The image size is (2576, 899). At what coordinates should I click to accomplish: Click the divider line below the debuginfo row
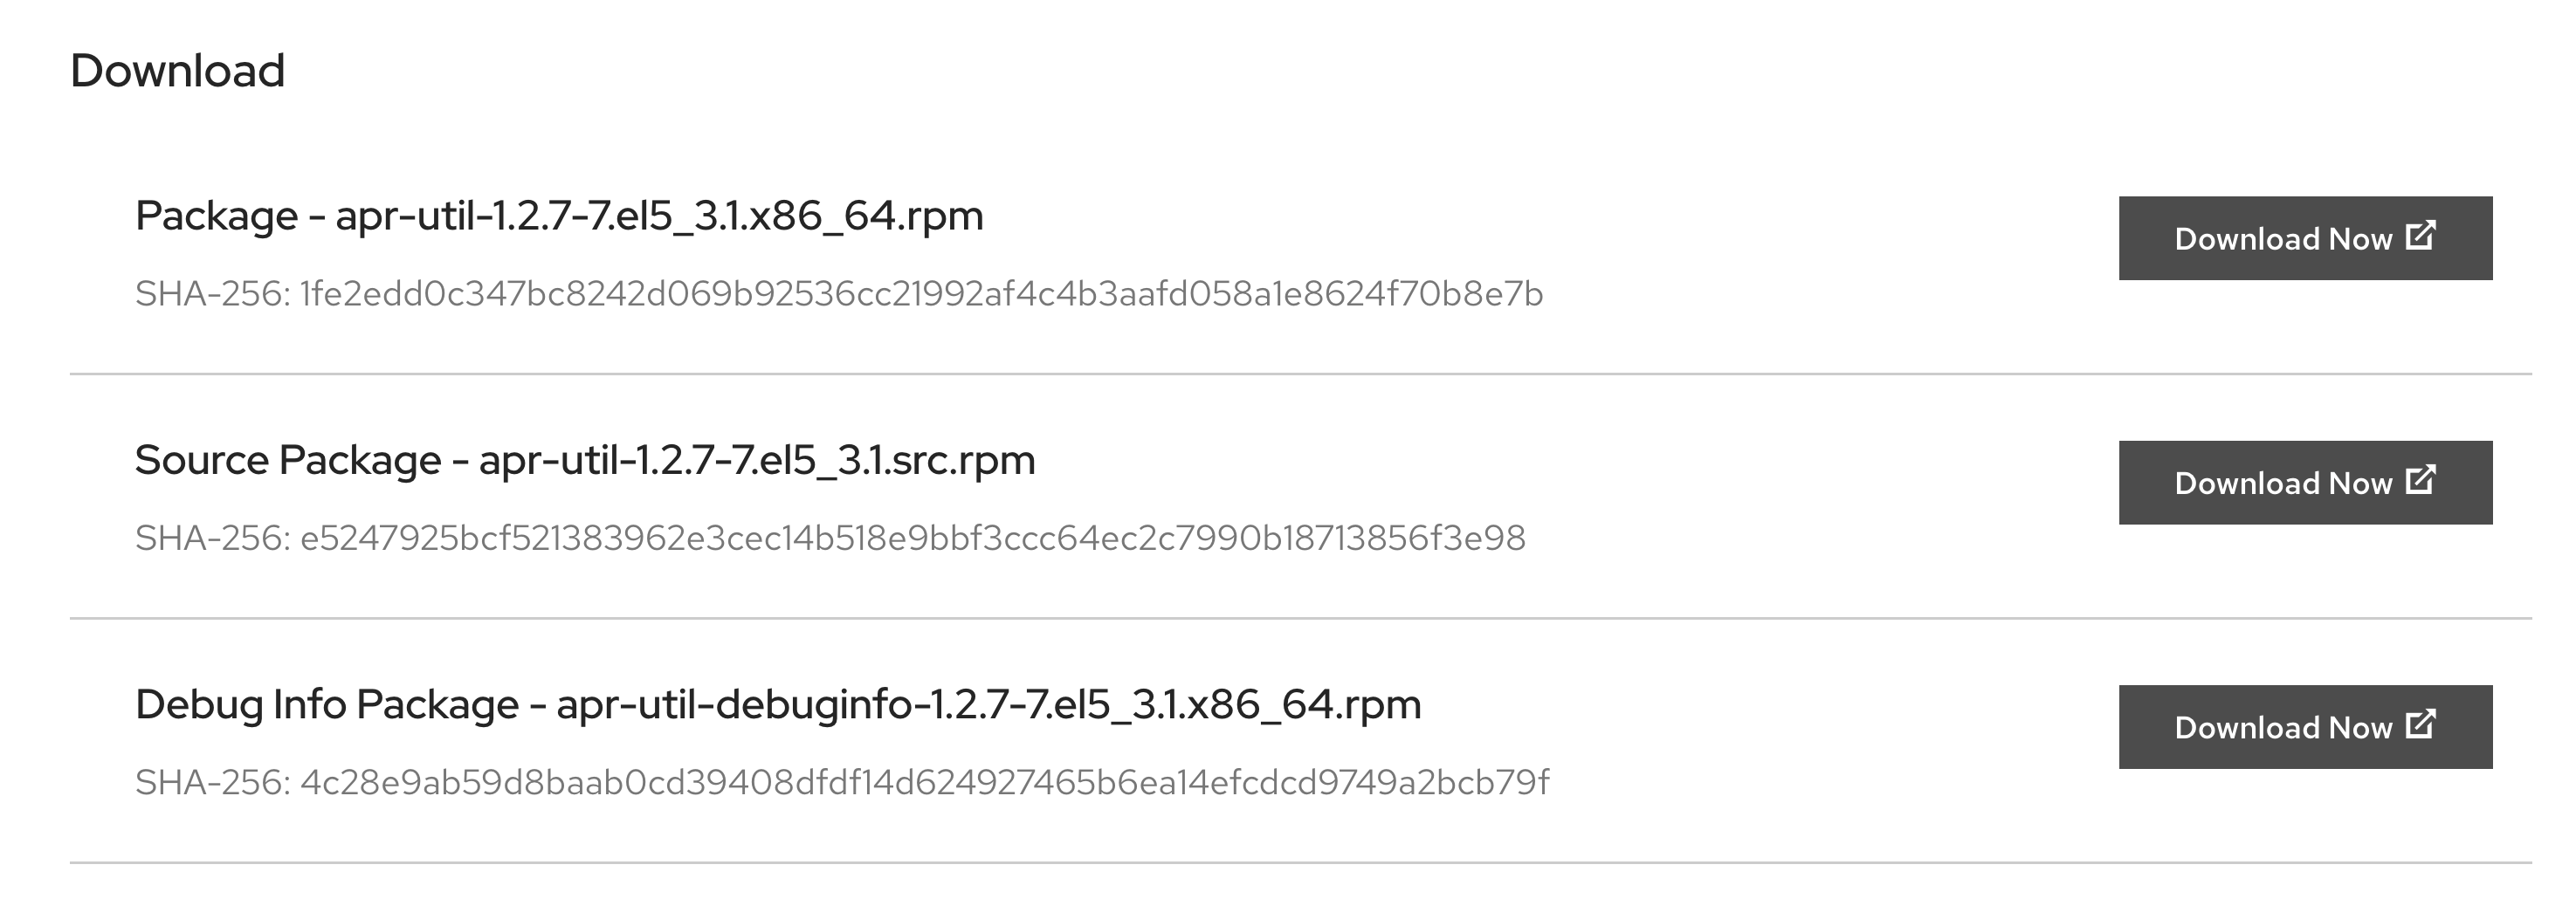pos(1300,862)
